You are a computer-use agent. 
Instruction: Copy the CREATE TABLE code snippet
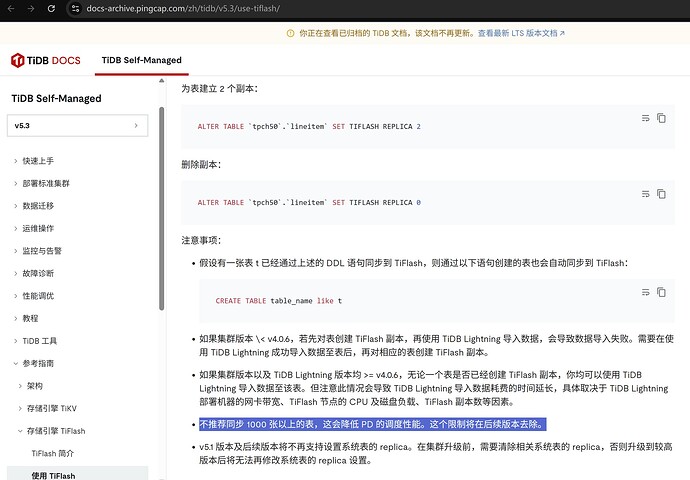coord(661,292)
